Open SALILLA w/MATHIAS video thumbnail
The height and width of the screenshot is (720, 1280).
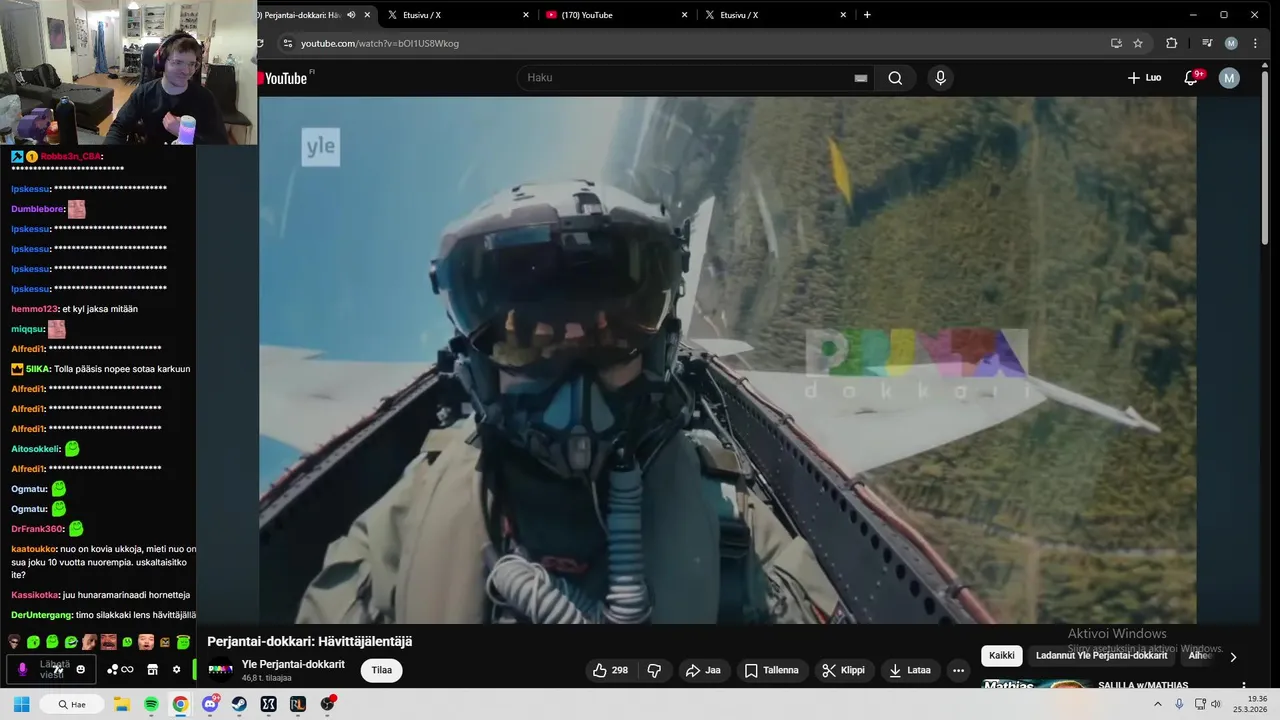(x=1035, y=684)
